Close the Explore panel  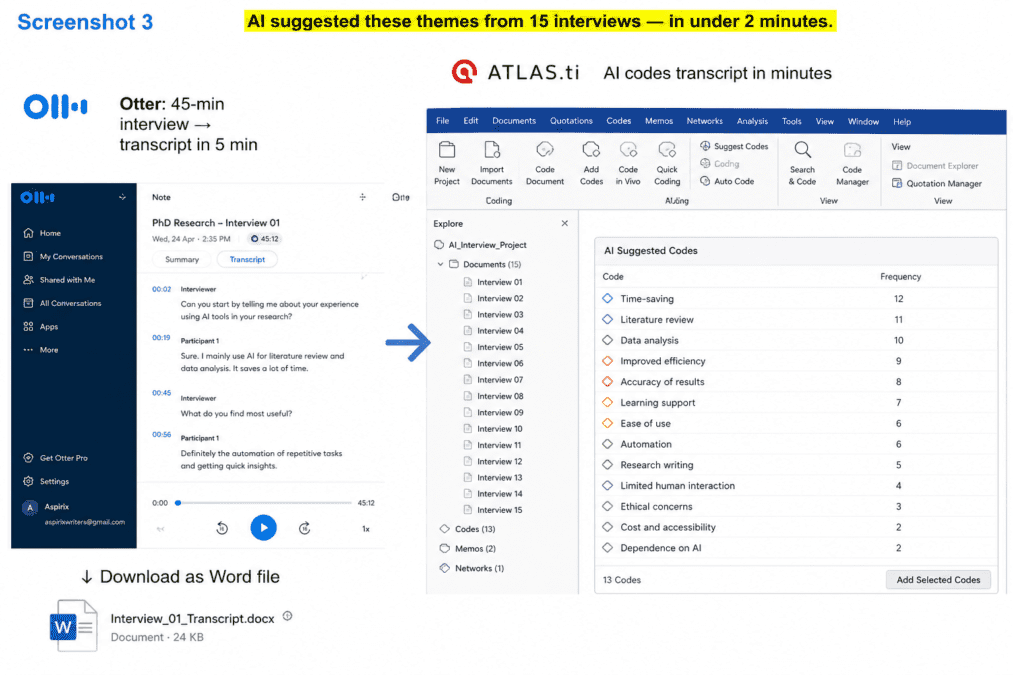click(x=565, y=223)
